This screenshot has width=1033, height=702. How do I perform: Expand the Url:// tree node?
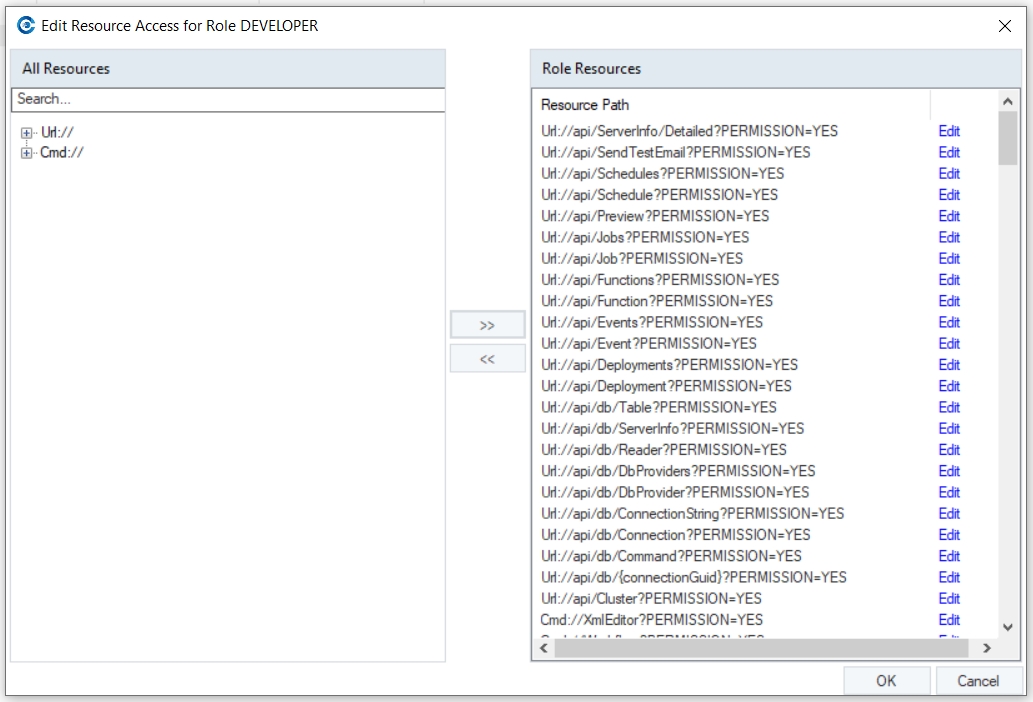26,132
